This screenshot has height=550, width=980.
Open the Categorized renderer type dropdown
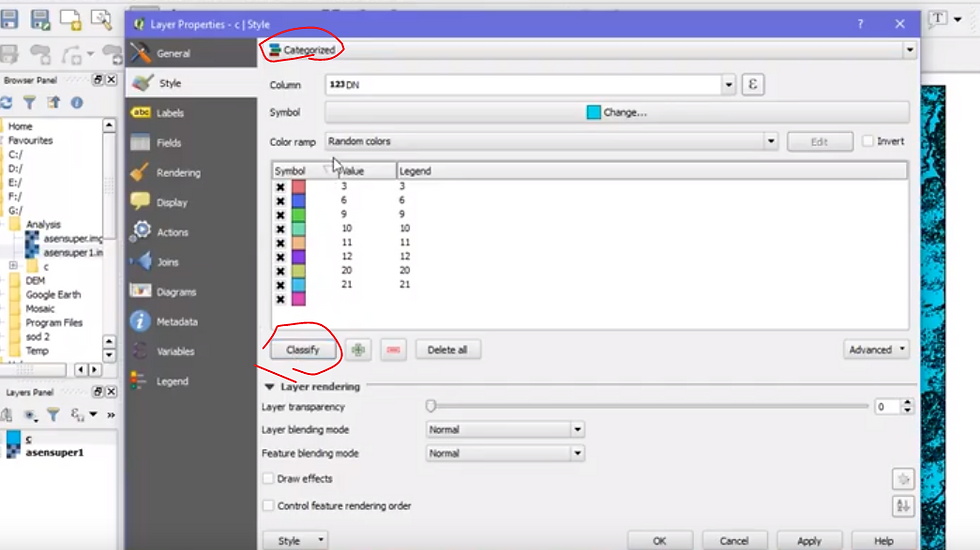(x=589, y=50)
